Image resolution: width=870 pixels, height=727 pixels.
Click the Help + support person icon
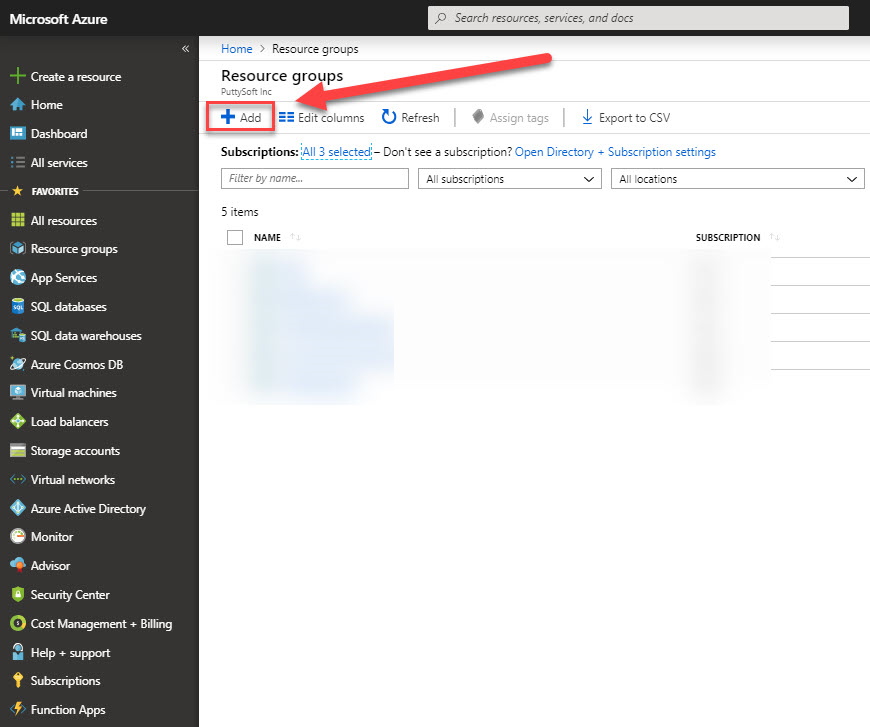pyautogui.click(x=18, y=652)
